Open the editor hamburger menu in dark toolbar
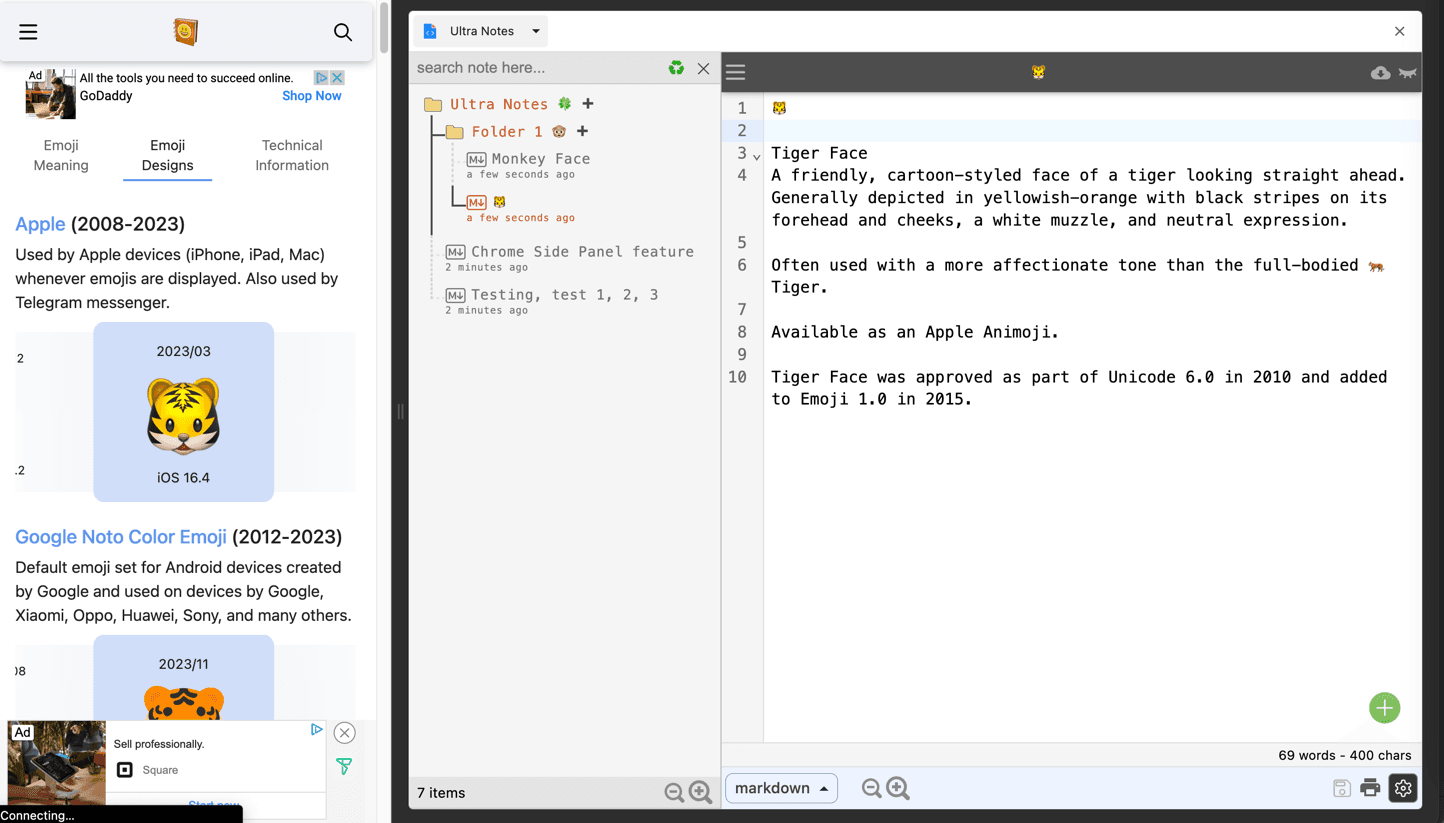This screenshot has width=1444, height=823. (736, 72)
